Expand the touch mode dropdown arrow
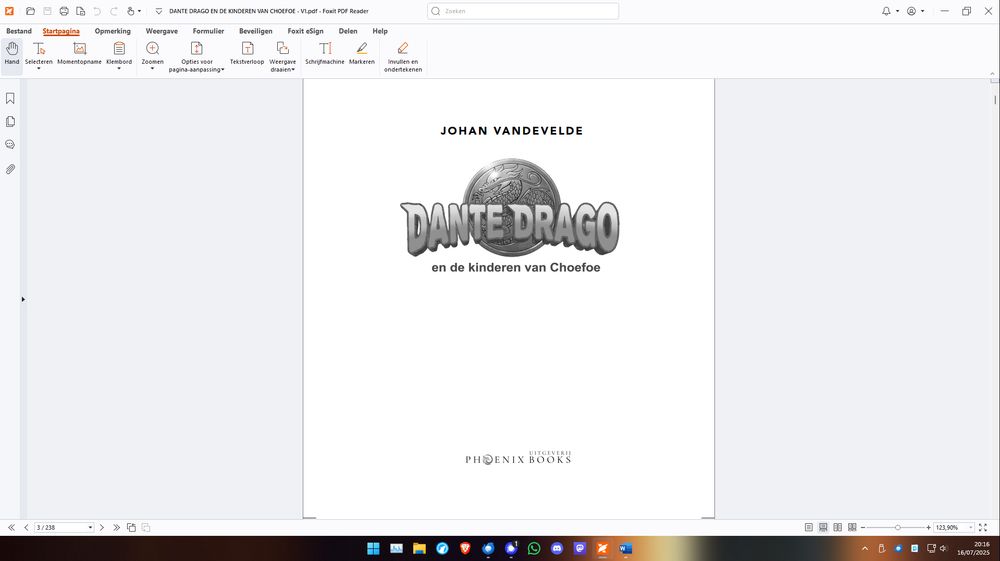This screenshot has width=1000, height=561. [139, 11]
